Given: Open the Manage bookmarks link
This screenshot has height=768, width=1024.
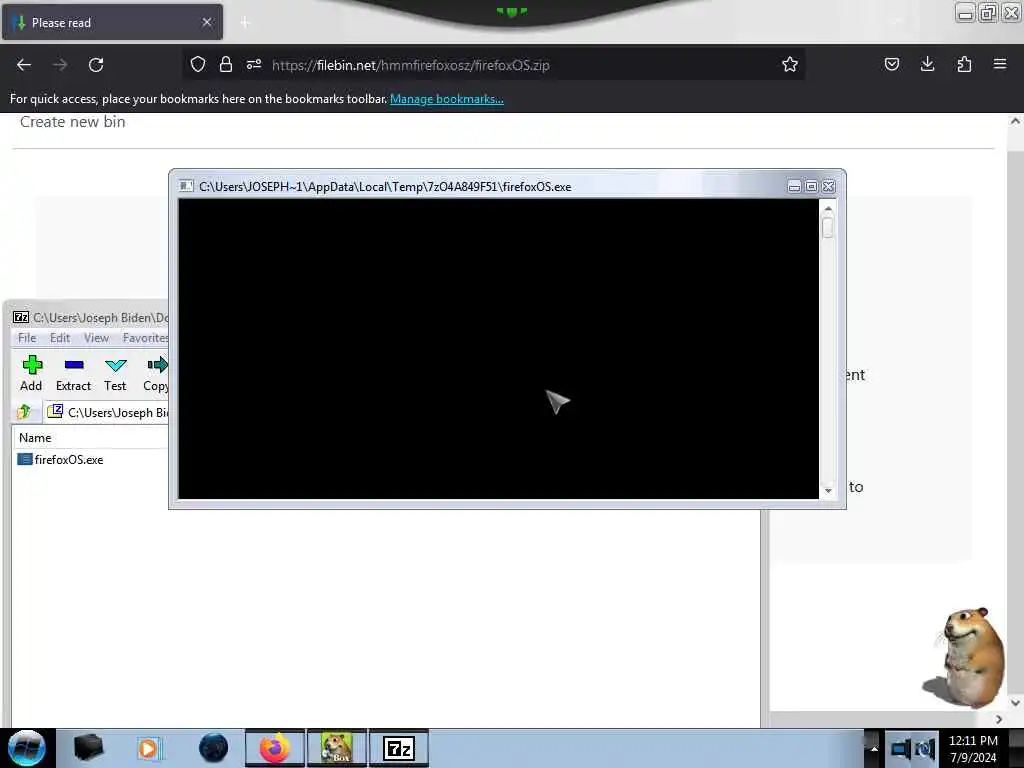Looking at the screenshot, I should click(447, 99).
